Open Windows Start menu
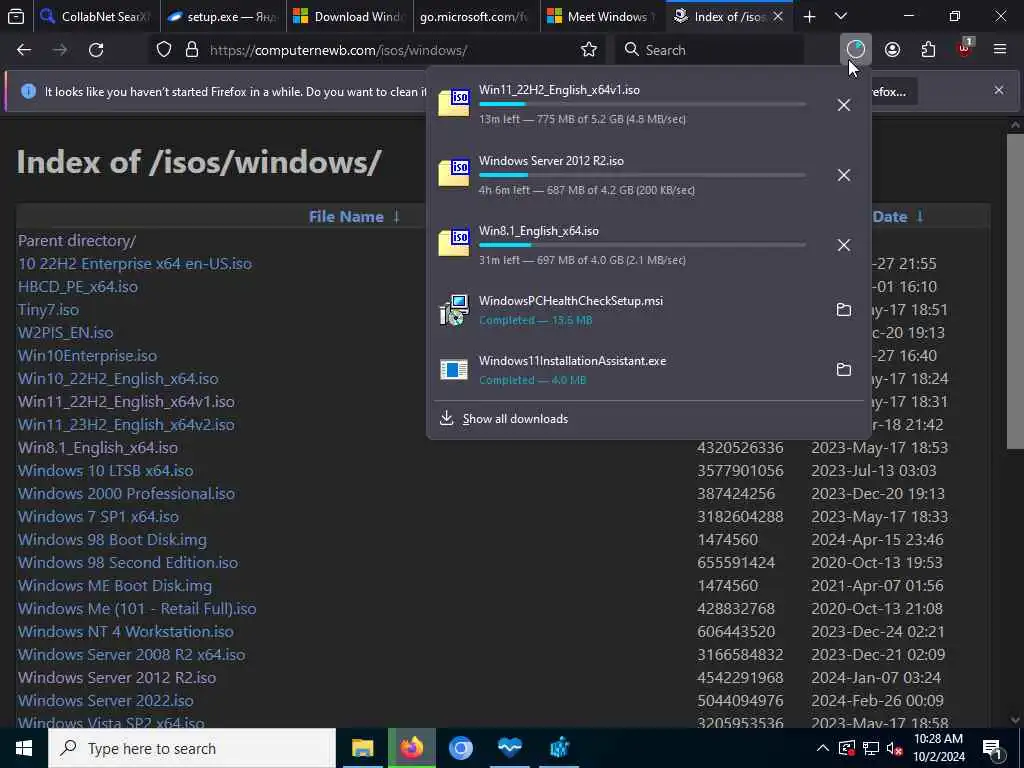Viewport: 1024px width, 768px height. coord(24,748)
